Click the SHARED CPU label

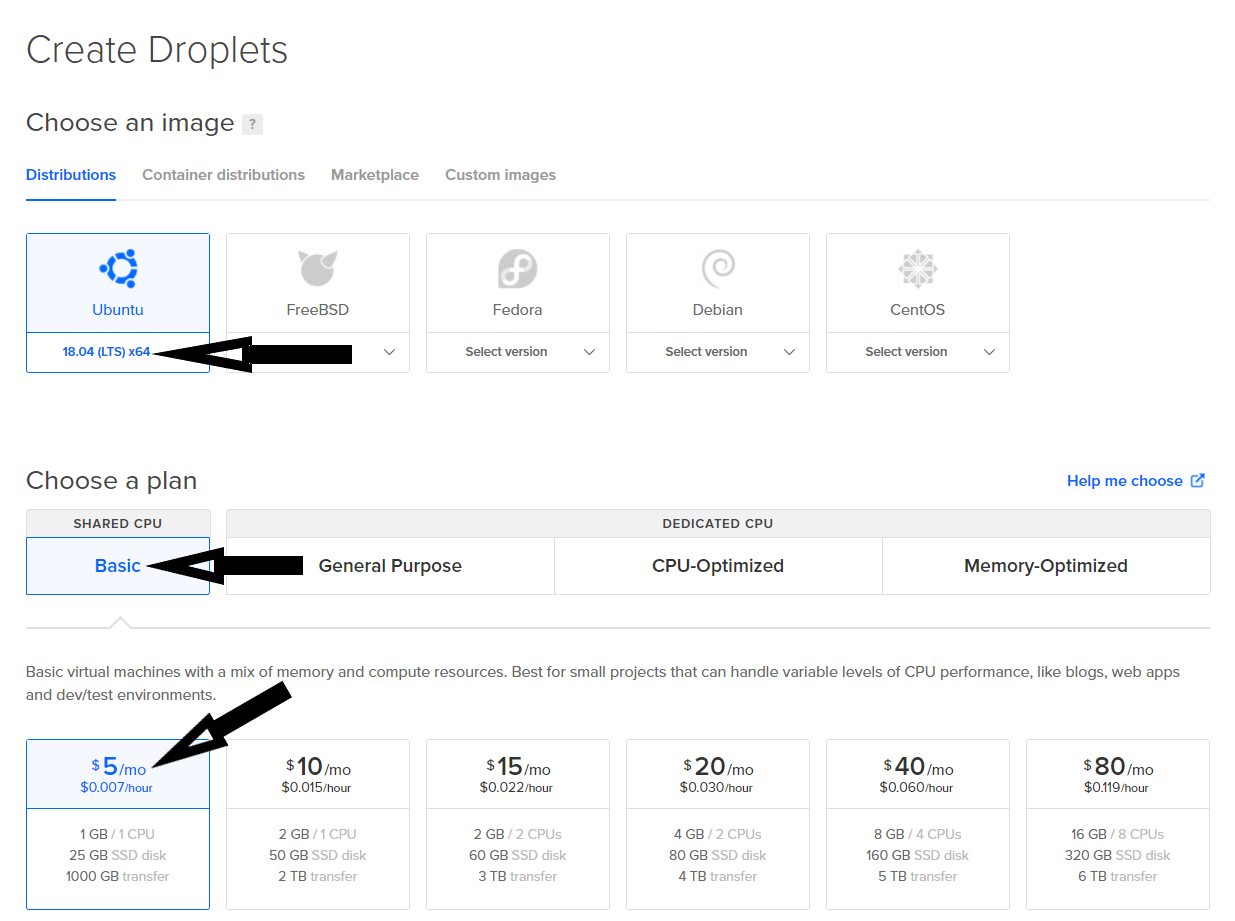(118, 523)
